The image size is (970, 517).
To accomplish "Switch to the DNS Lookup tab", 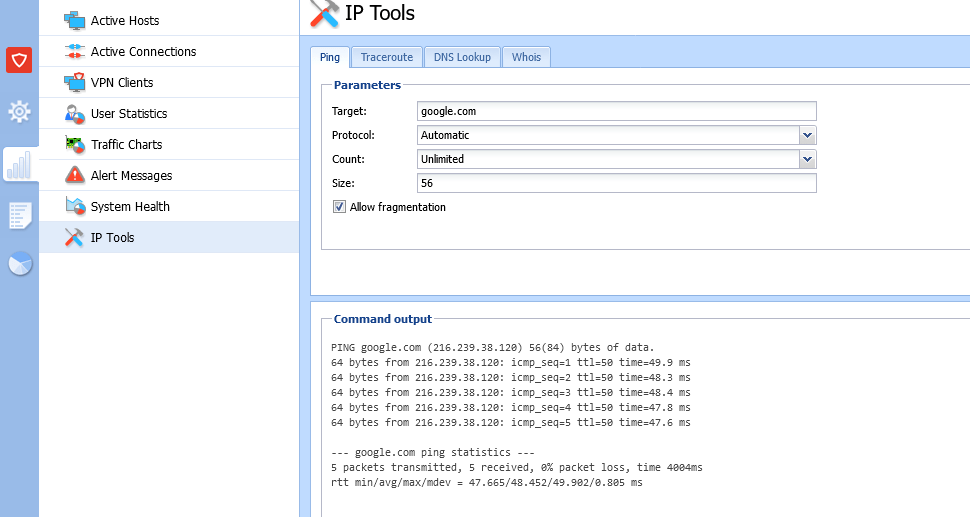I will pos(462,57).
